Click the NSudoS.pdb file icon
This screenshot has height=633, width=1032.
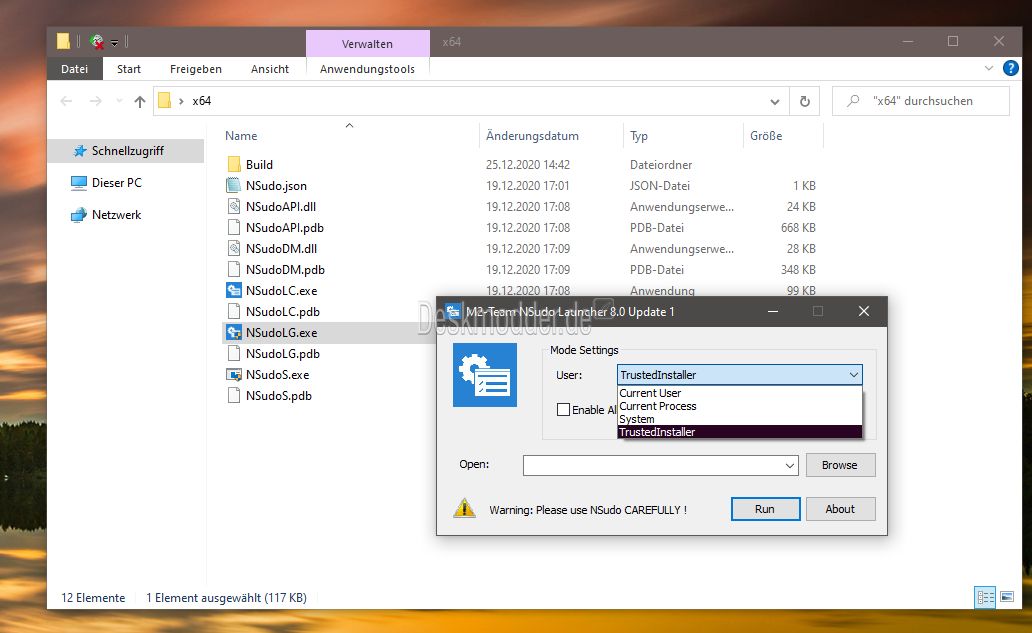click(234, 395)
